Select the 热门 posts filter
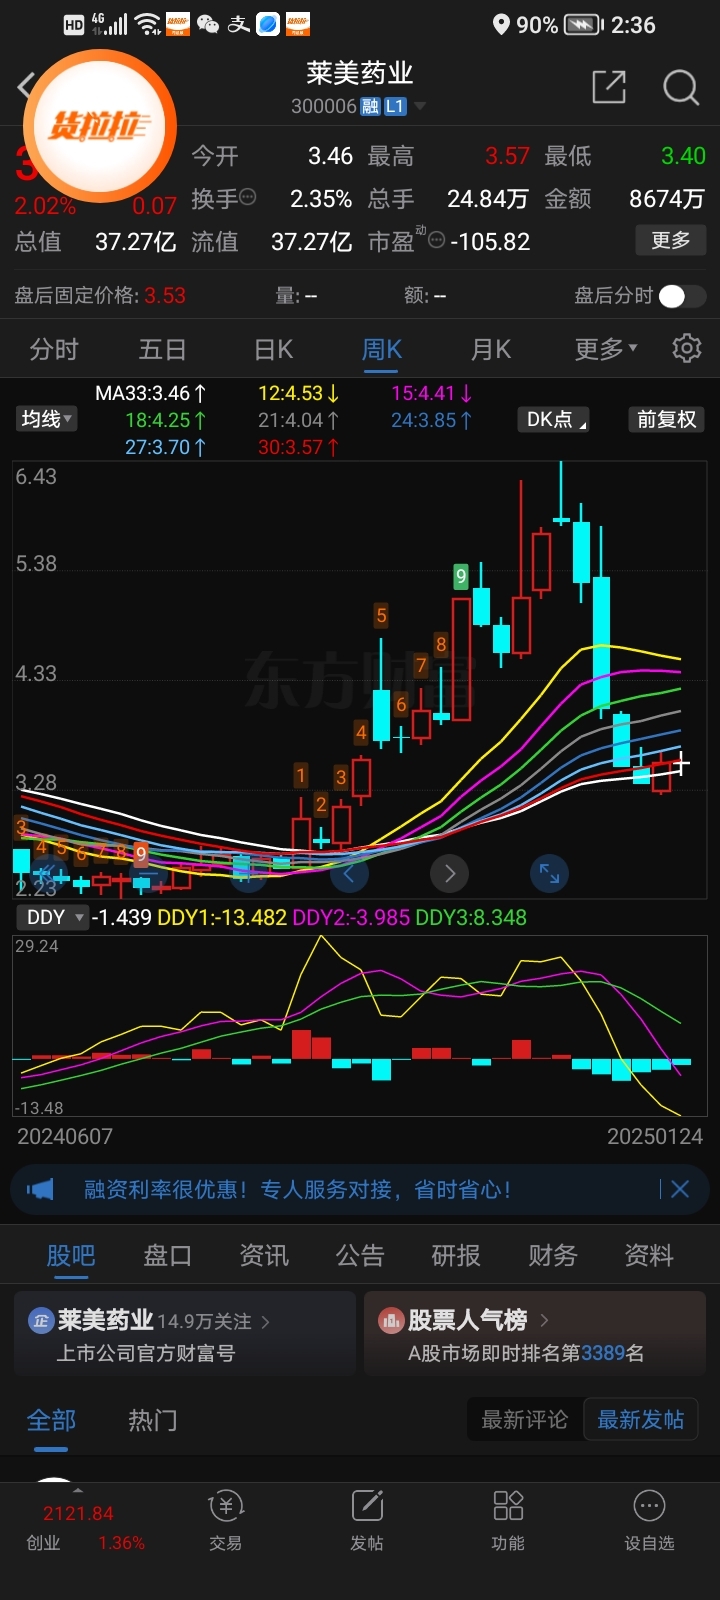Screen dimensions: 720x1600 point(153,1420)
